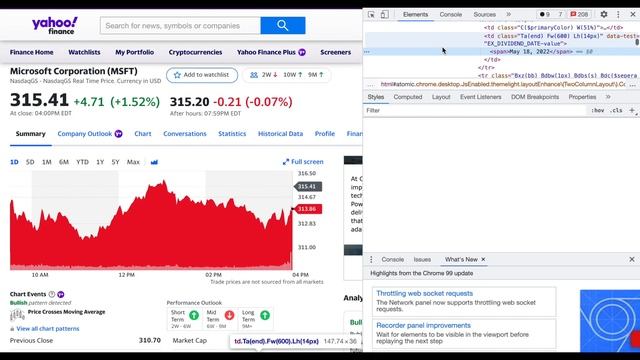Open the Watchlists nav item

(x=84, y=52)
